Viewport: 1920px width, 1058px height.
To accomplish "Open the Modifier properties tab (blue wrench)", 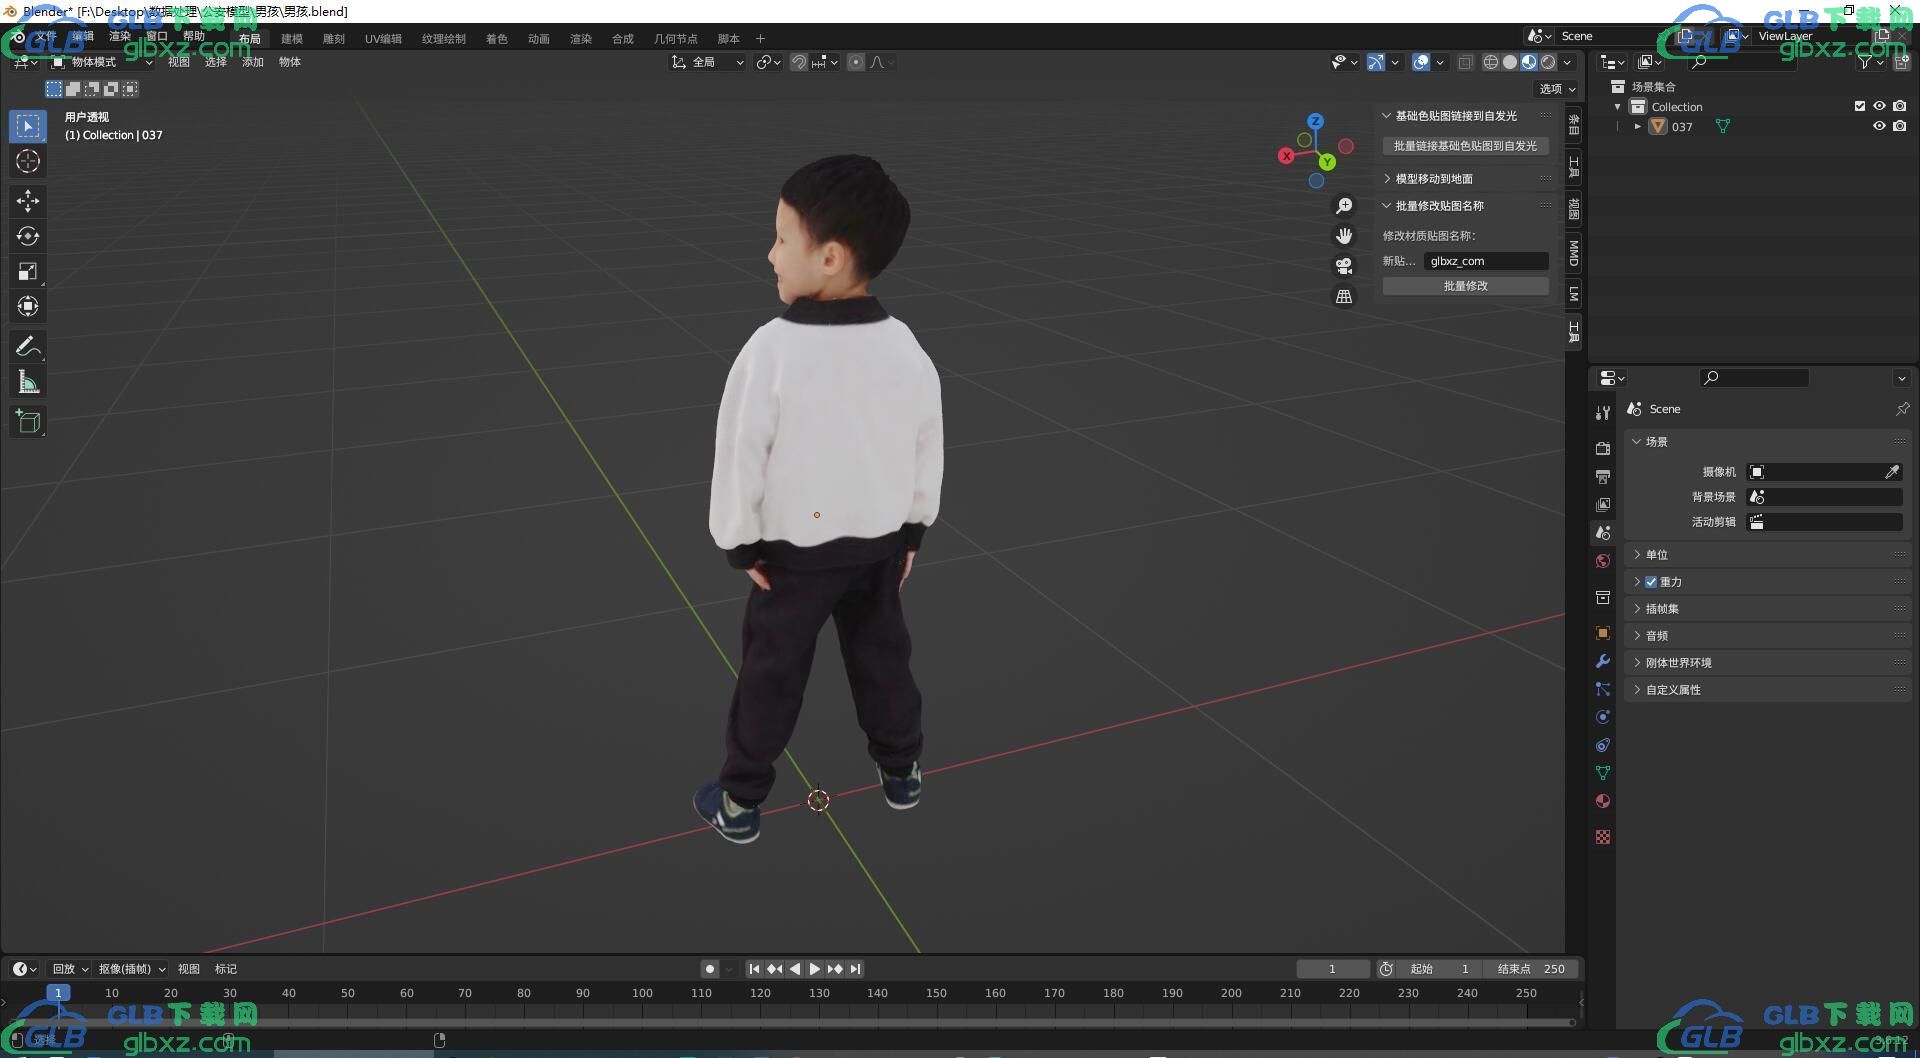I will click(x=1603, y=661).
